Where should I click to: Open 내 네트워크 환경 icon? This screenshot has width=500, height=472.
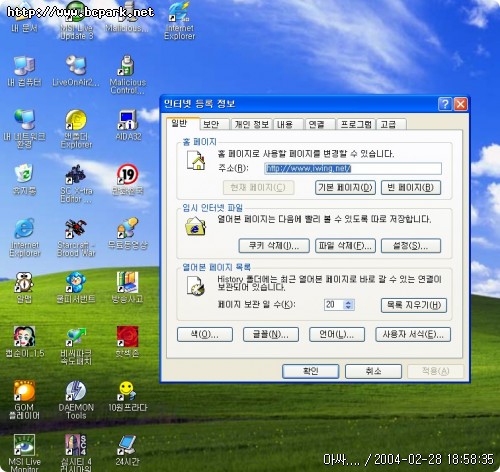click(x=24, y=128)
